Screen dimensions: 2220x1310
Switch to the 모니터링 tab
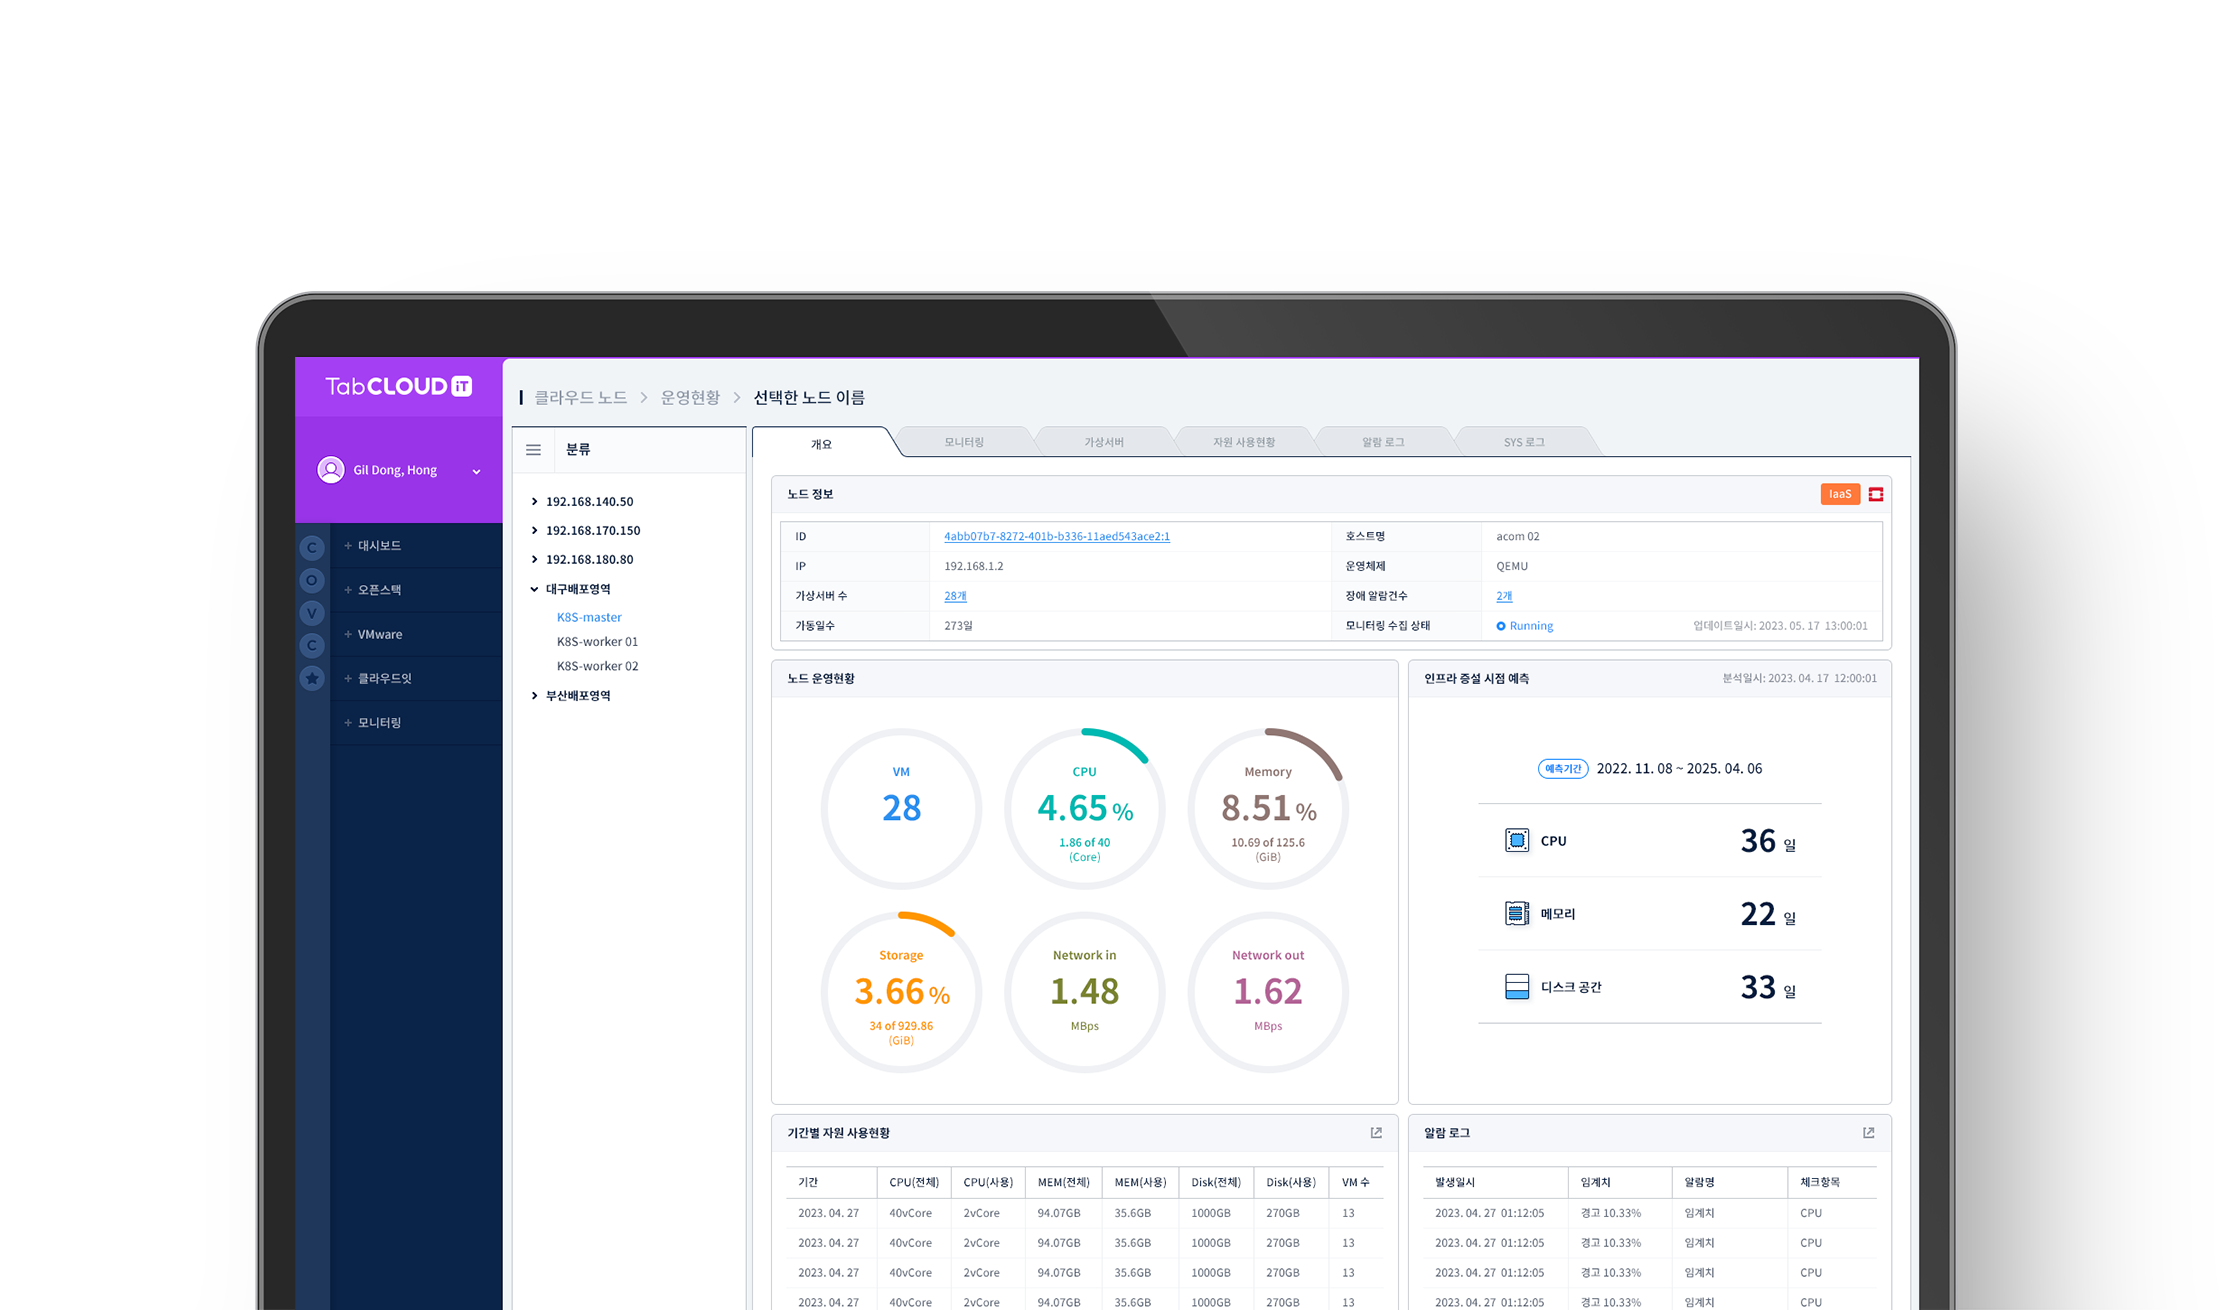tap(964, 442)
